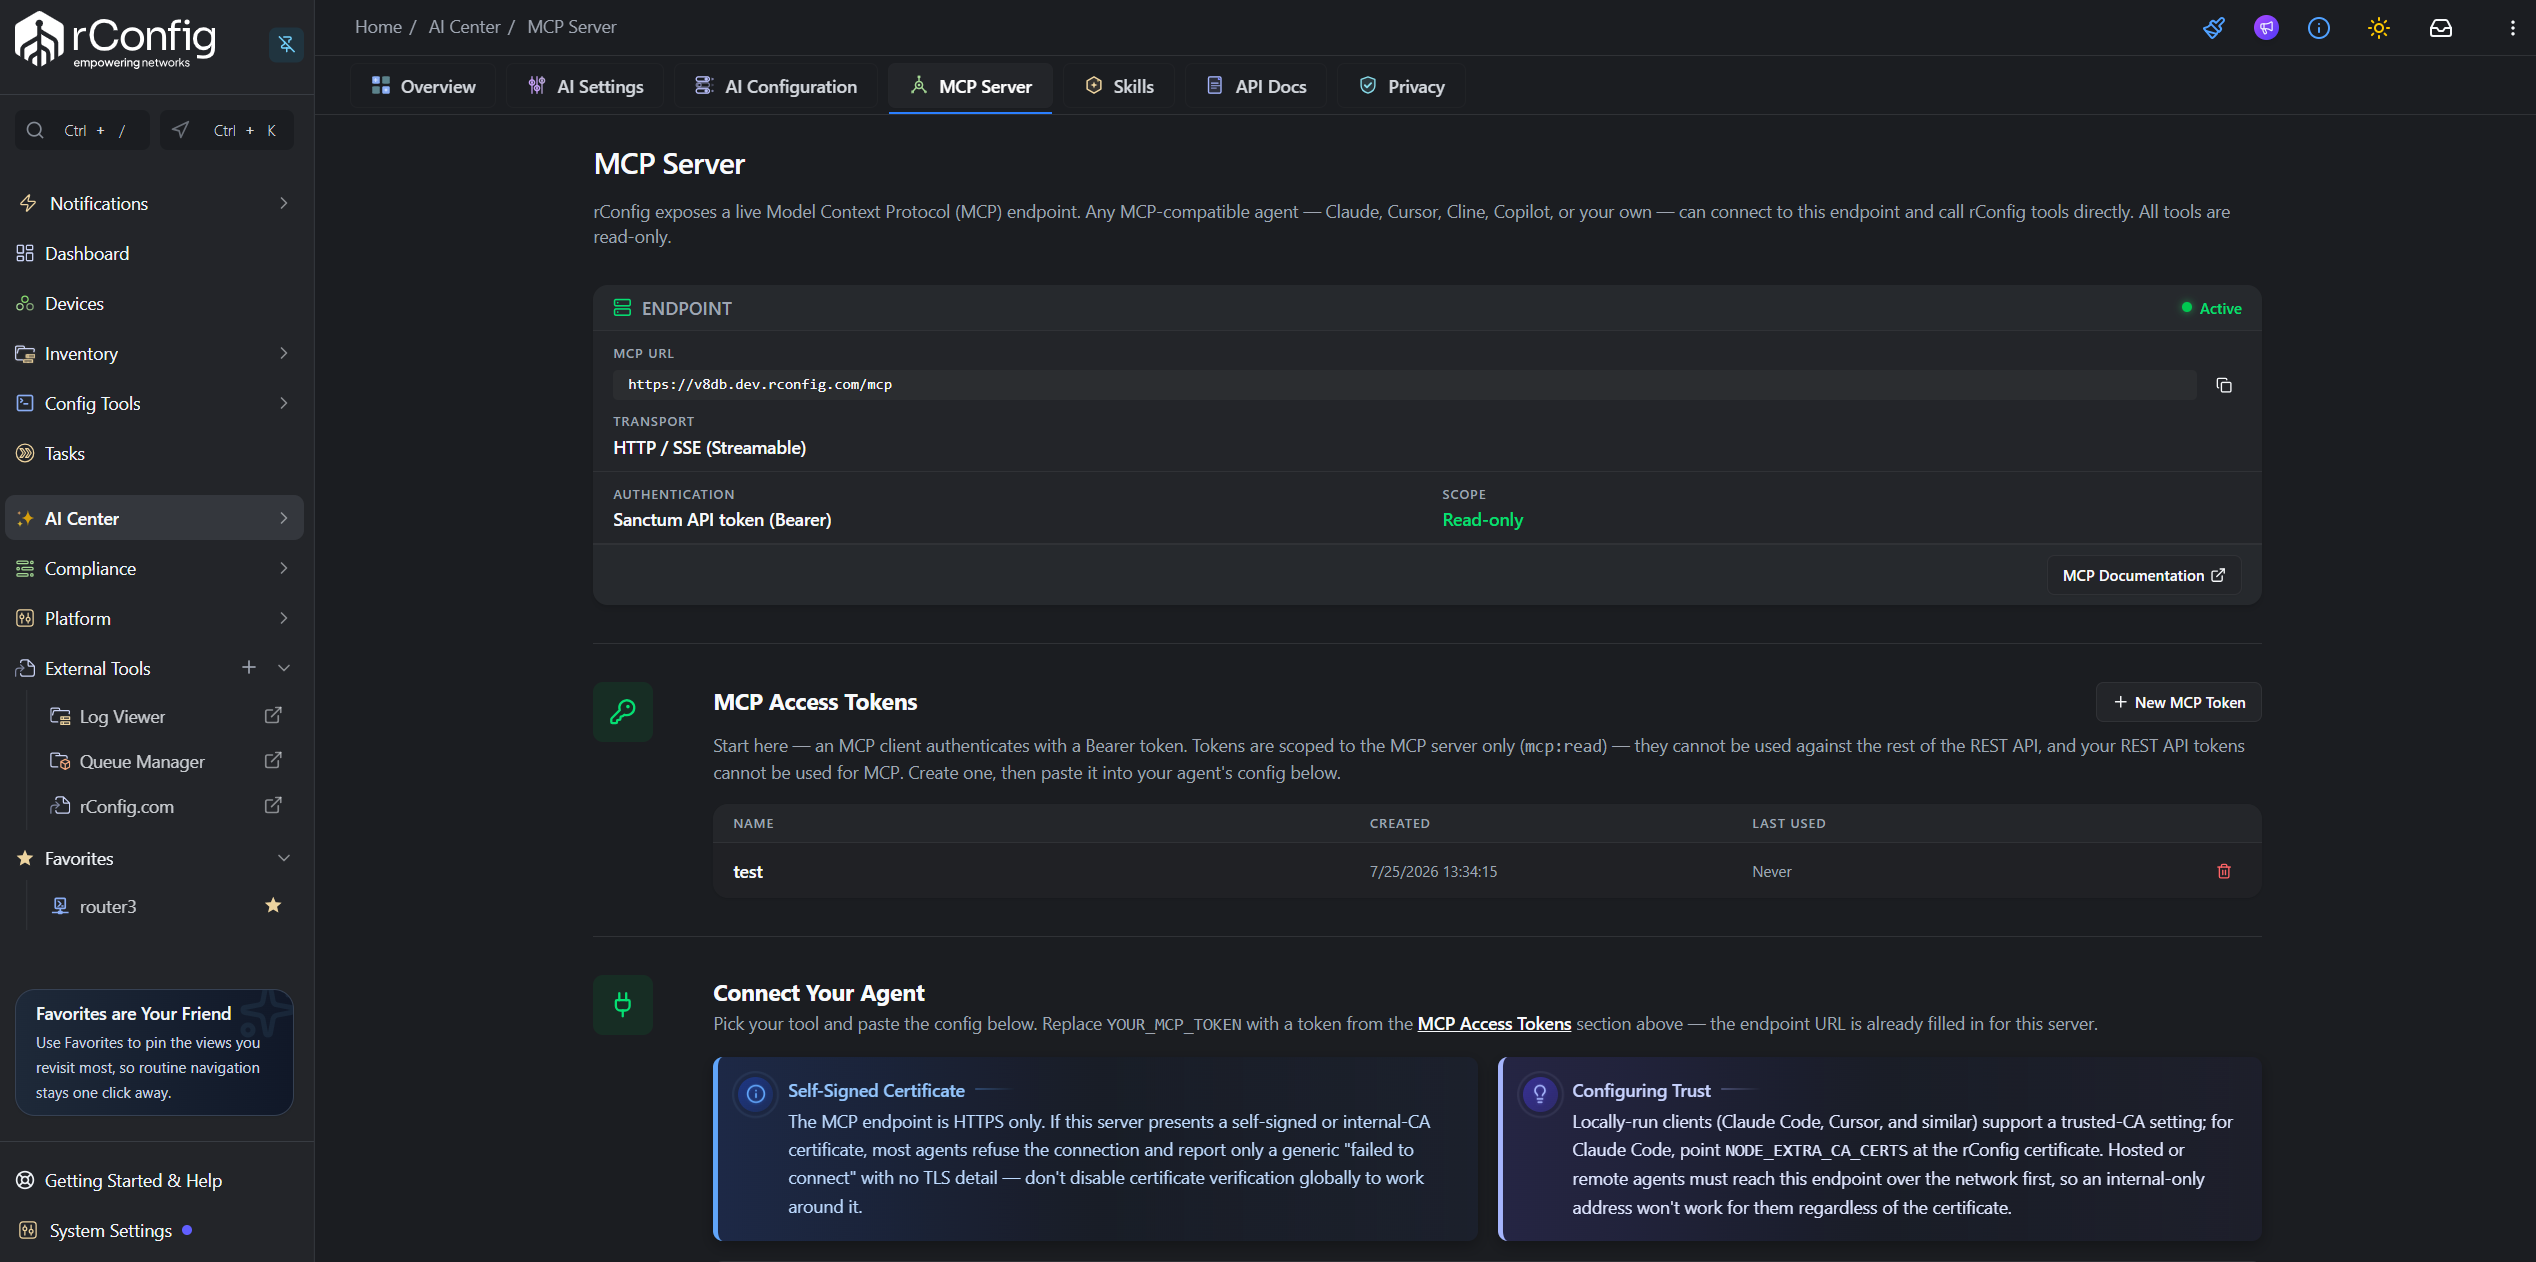This screenshot has width=2536, height=1262.
Task: Click the Active endpoint status indicator
Action: 2212,308
